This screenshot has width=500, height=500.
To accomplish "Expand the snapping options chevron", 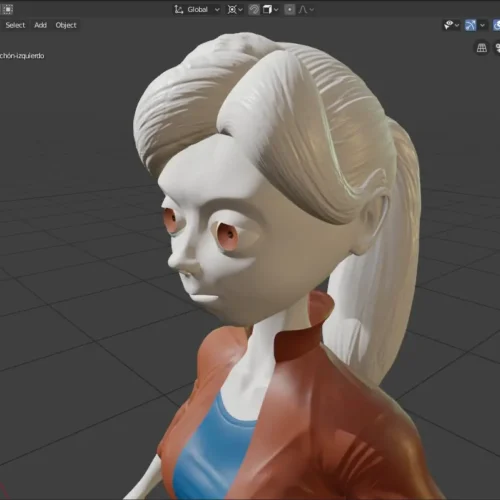I will click(276, 9).
